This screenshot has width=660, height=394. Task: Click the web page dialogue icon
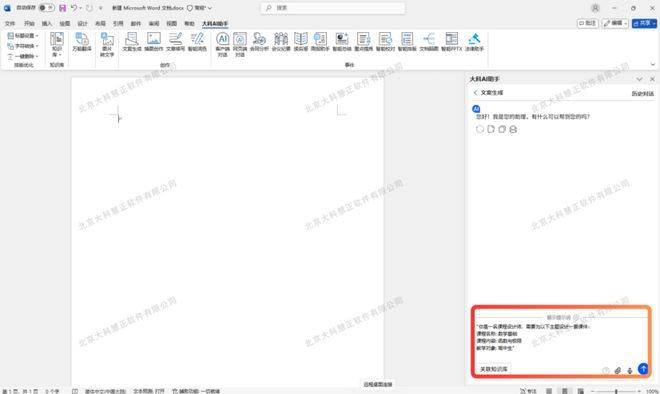tap(240, 45)
